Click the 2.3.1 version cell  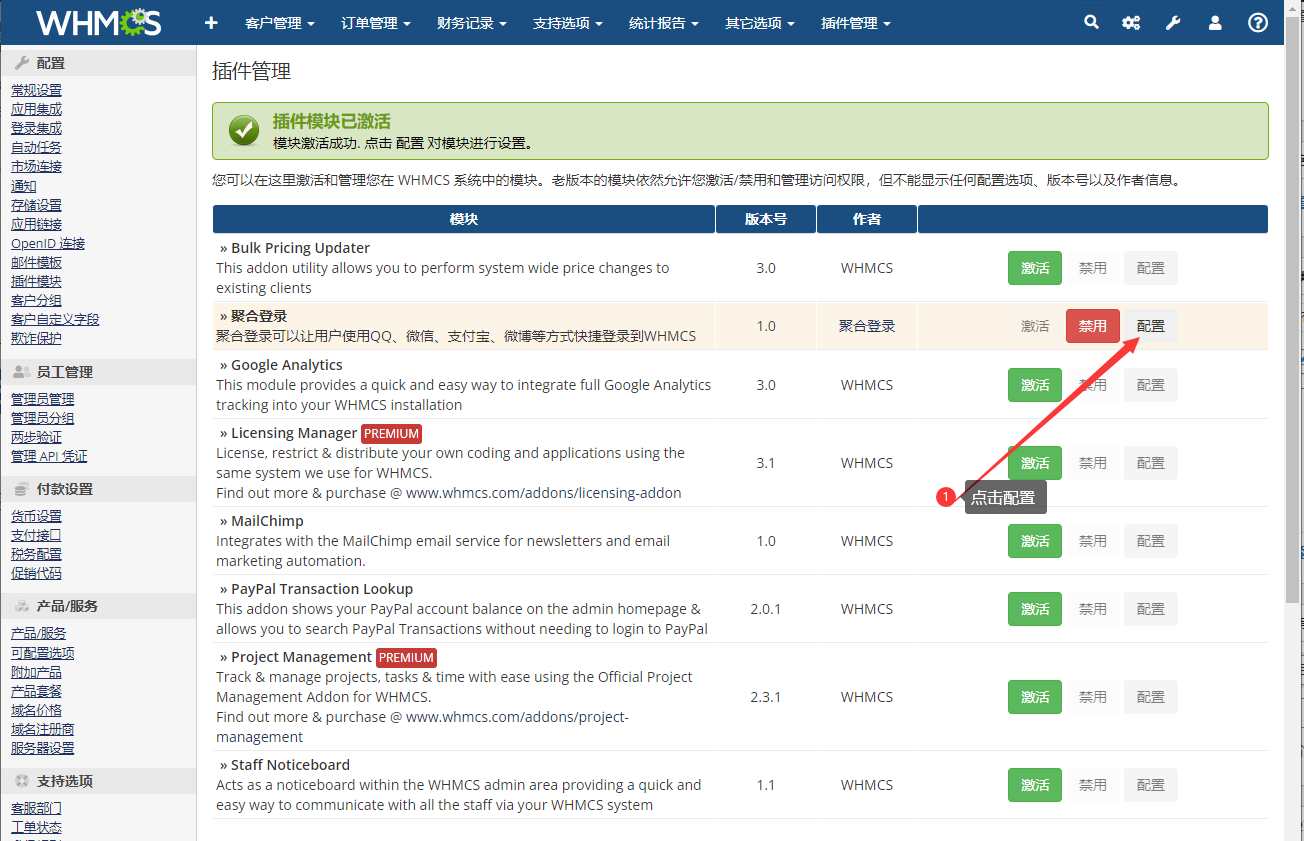pyautogui.click(x=766, y=697)
